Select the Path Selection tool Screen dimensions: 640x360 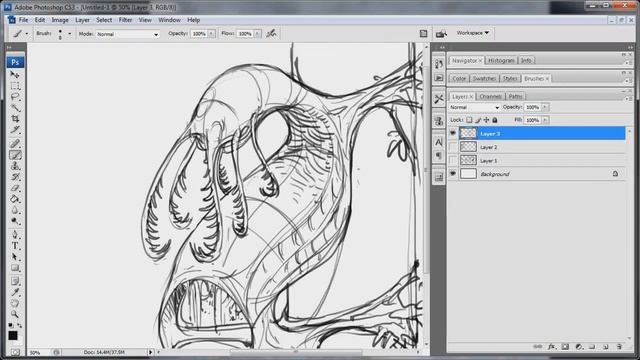[x=15, y=257]
